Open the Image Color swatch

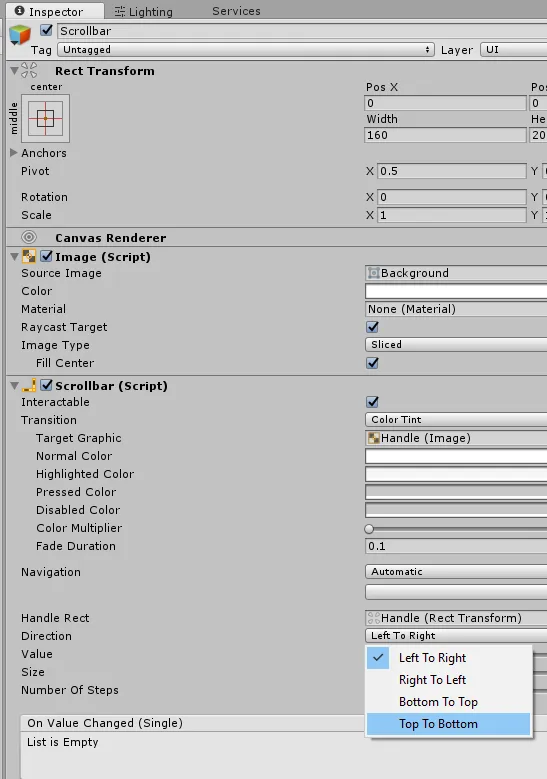tap(456, 291)
